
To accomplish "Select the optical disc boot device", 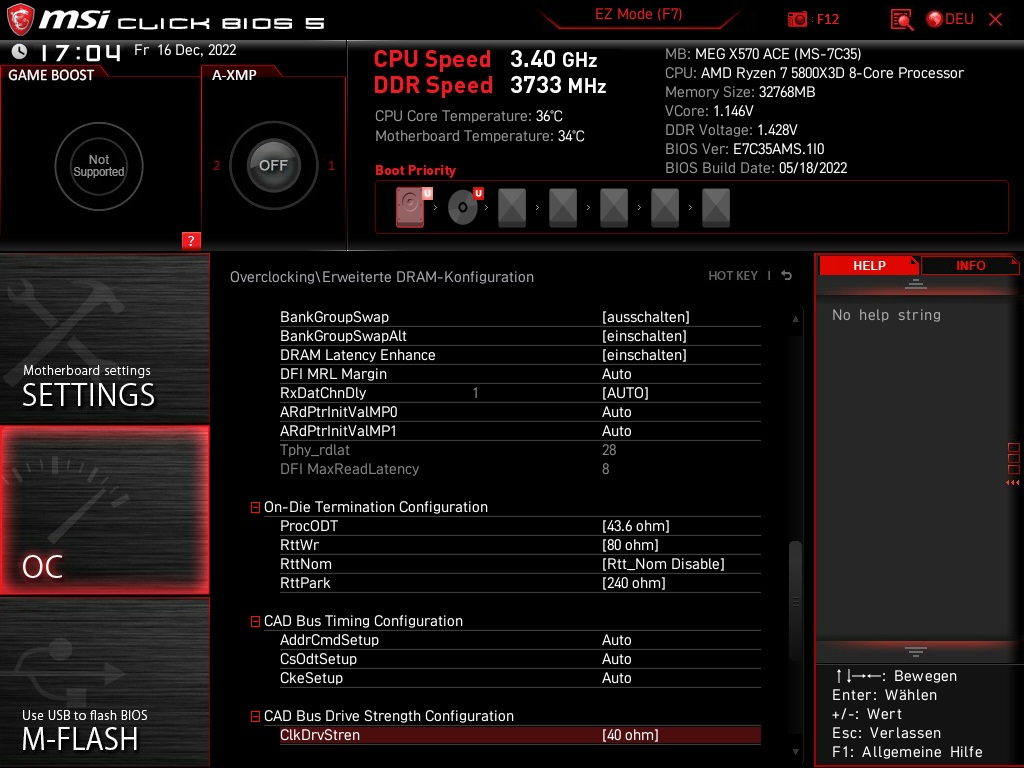I will pyautogui.click(x=465, y=207).
